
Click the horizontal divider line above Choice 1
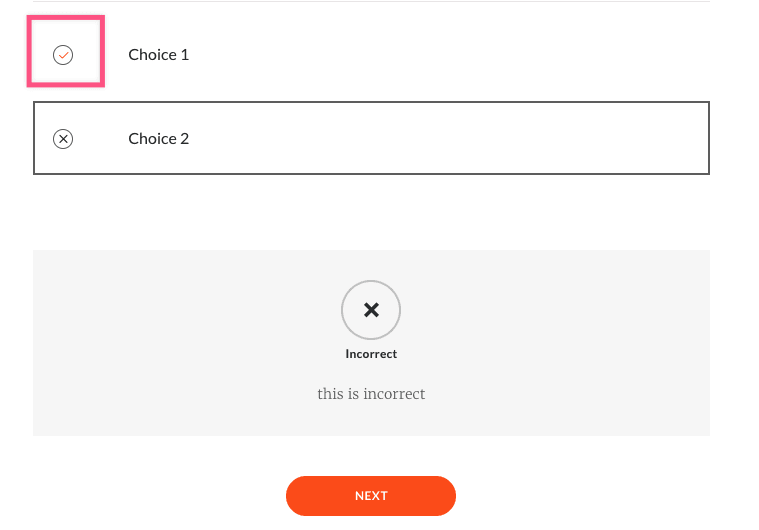(x=400, y=2)
